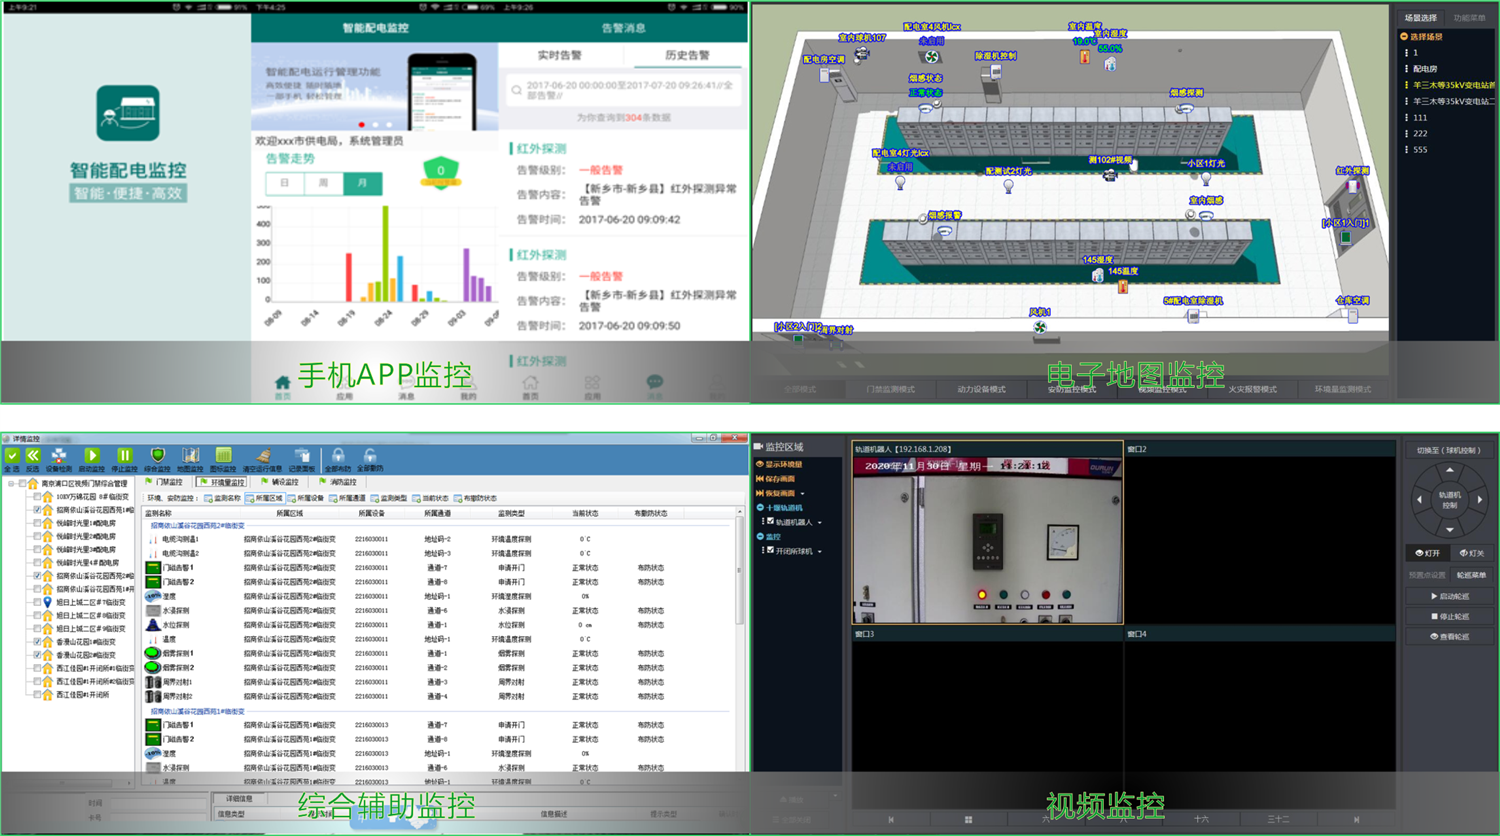Click the 启动监控 start monitoring icon
Viewport: 1500px width, 836px height.
click(92, 457)
